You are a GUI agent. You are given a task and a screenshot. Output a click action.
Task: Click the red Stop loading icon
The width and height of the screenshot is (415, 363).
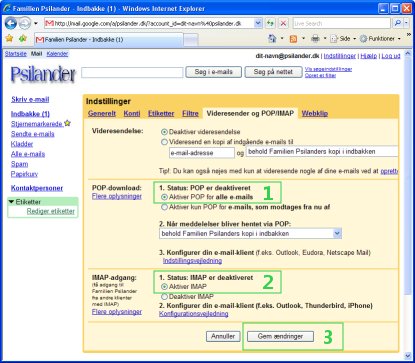coord(283,23)
